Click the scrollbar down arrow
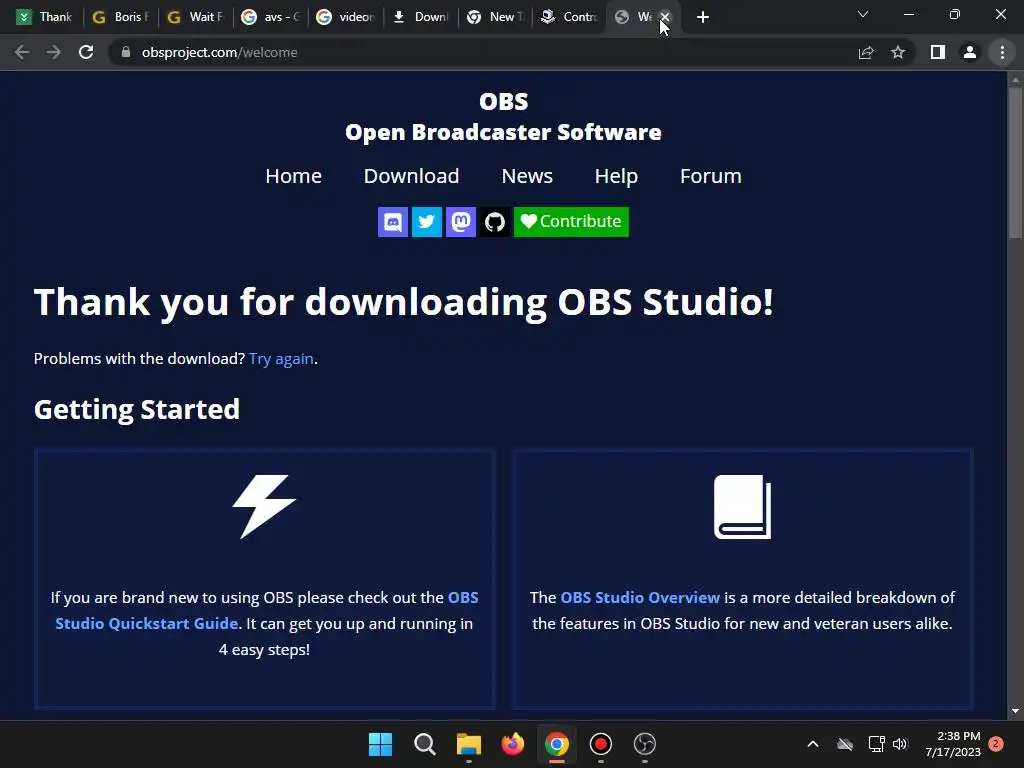This screenshot has width=1024, height=768. pyautogui.click(x=1015, y=711)
